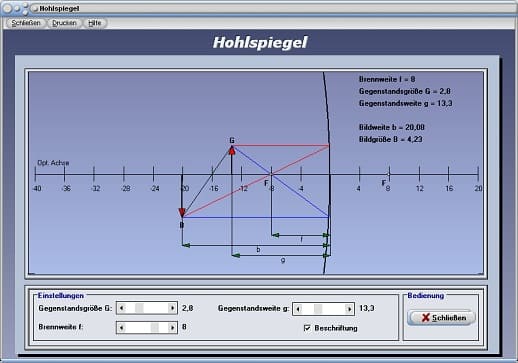Click the -36 axis tick label

pyautogui.click(x=66, y=189)
